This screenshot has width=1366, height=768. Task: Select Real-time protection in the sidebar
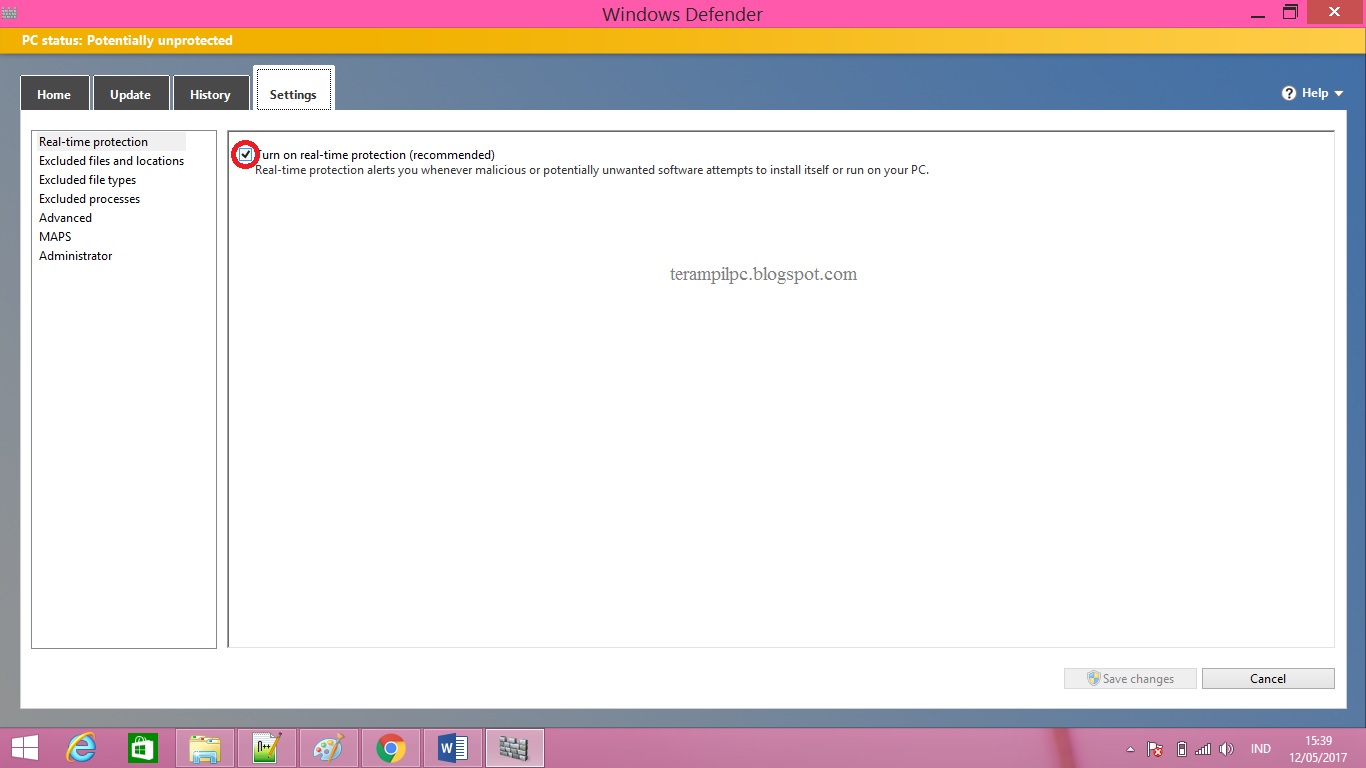(110, 142)
